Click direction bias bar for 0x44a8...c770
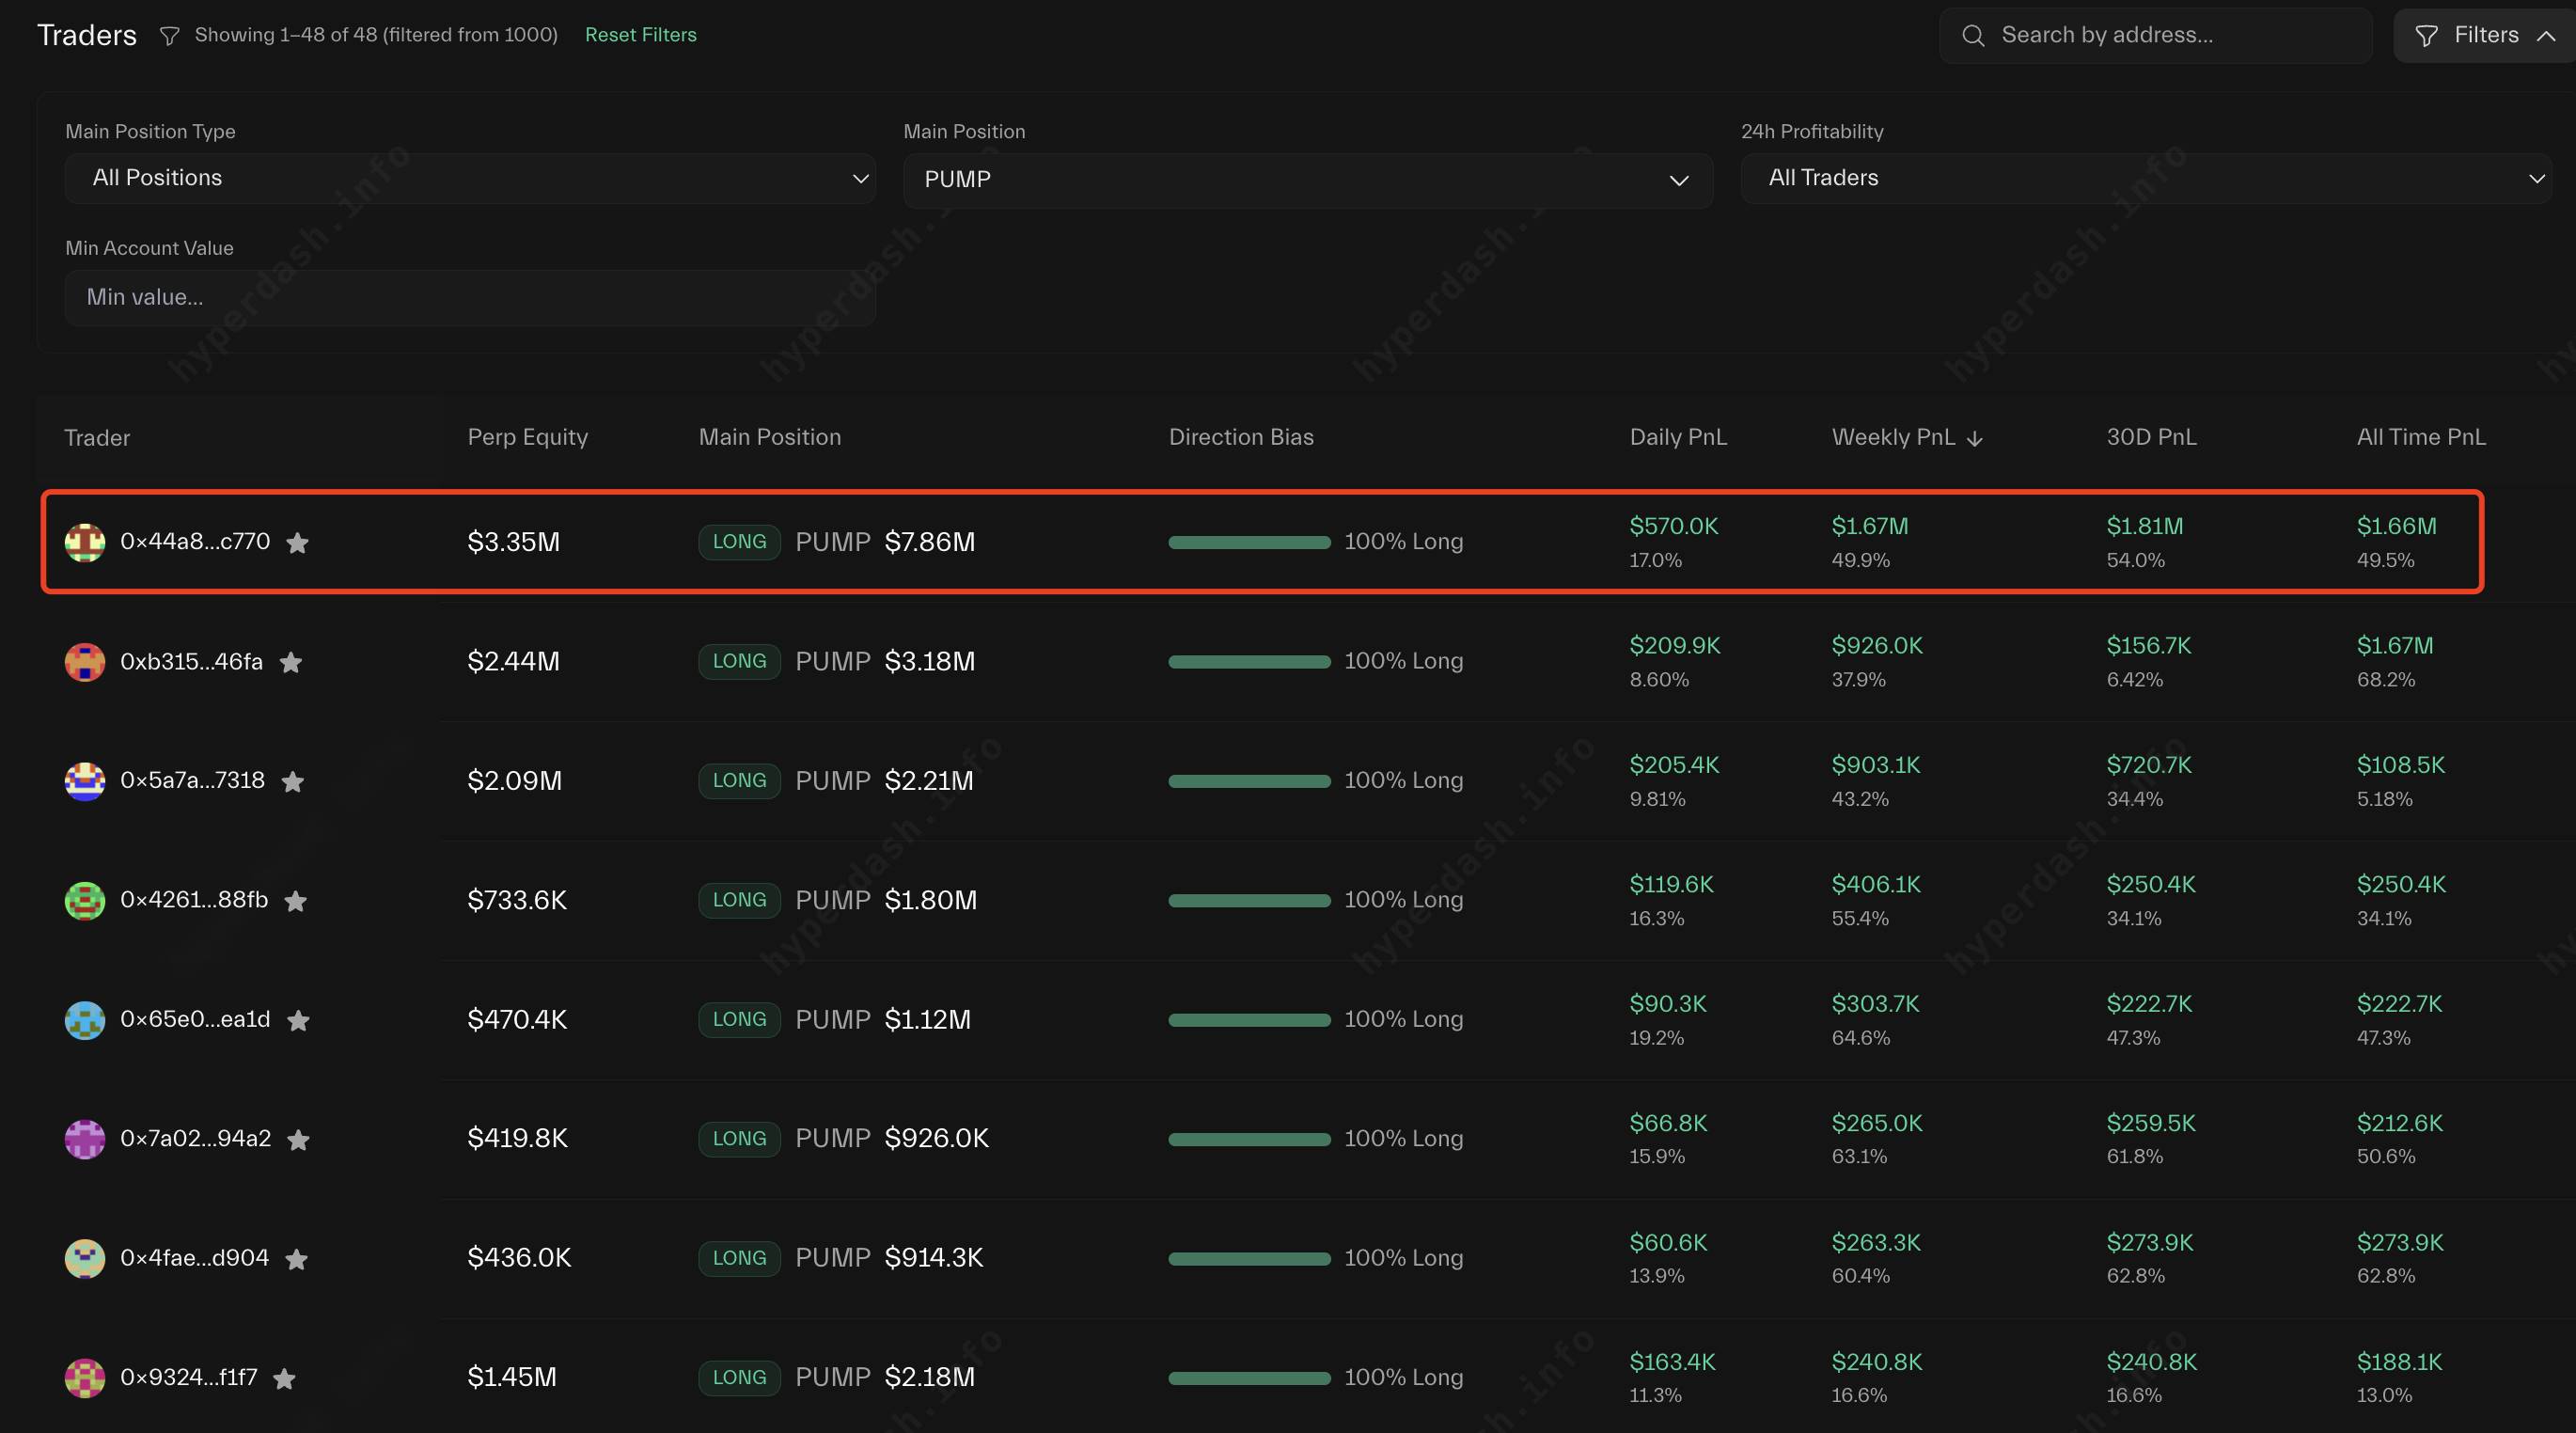 (1249, 542)
